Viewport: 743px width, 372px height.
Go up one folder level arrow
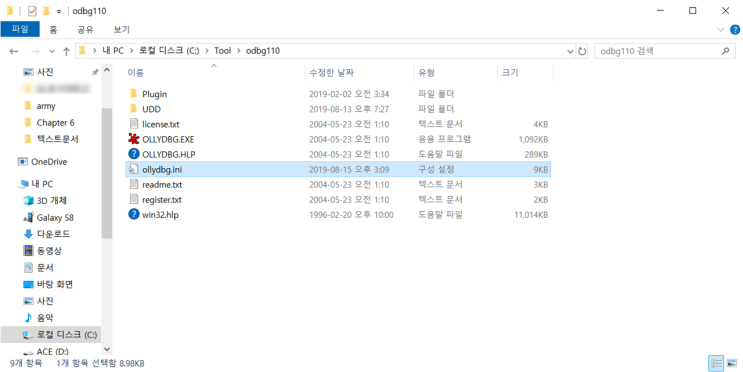[x=66, y=51]
